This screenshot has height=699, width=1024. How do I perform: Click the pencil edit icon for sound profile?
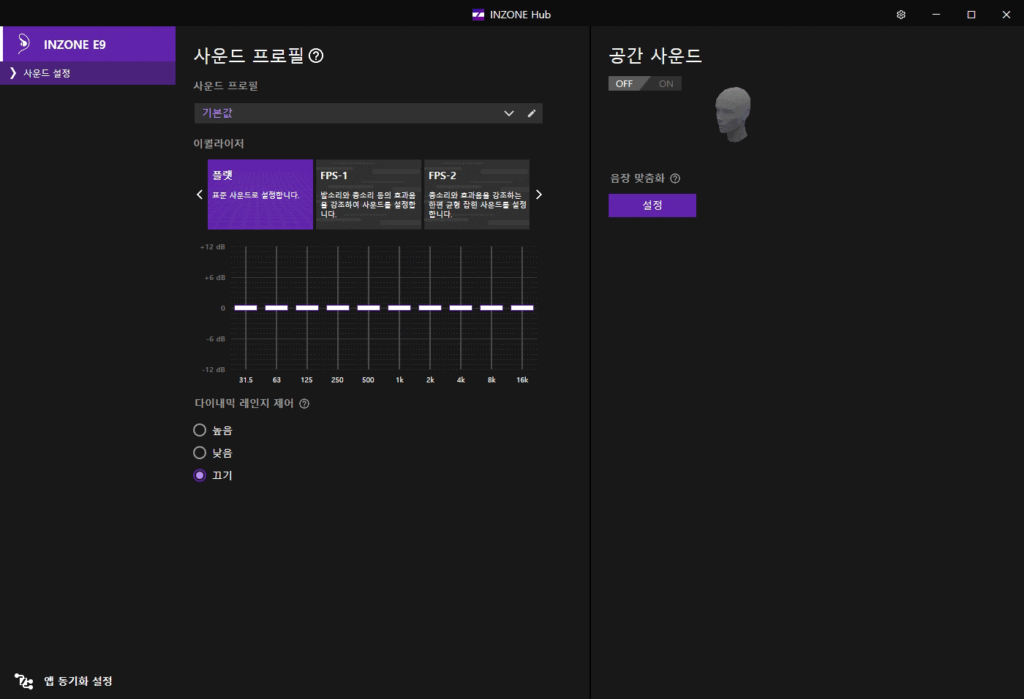click(532, 113)
